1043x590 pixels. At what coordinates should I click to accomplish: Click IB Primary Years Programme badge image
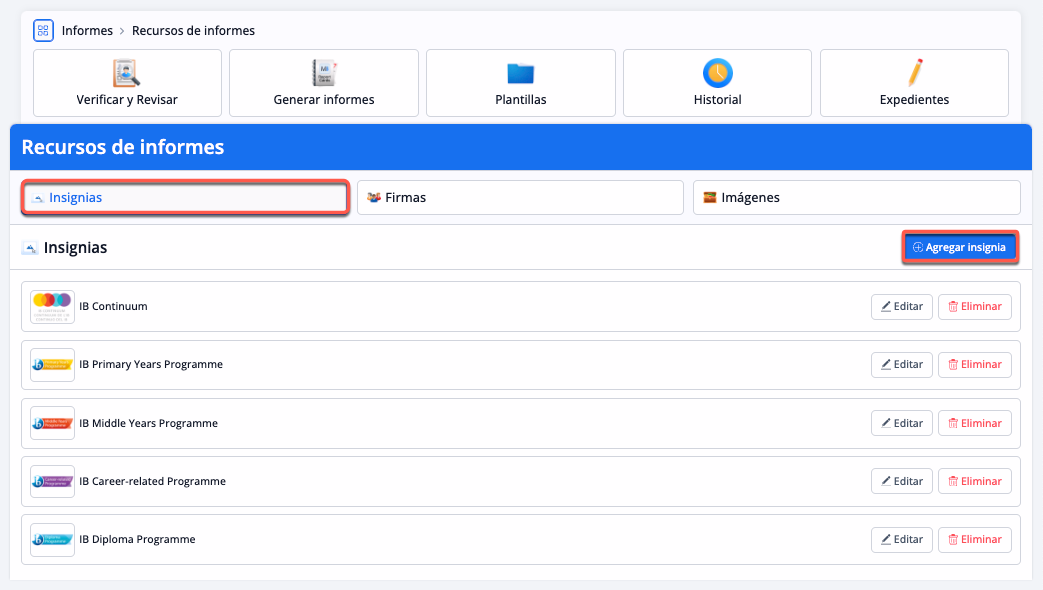[x=52, y=365]
